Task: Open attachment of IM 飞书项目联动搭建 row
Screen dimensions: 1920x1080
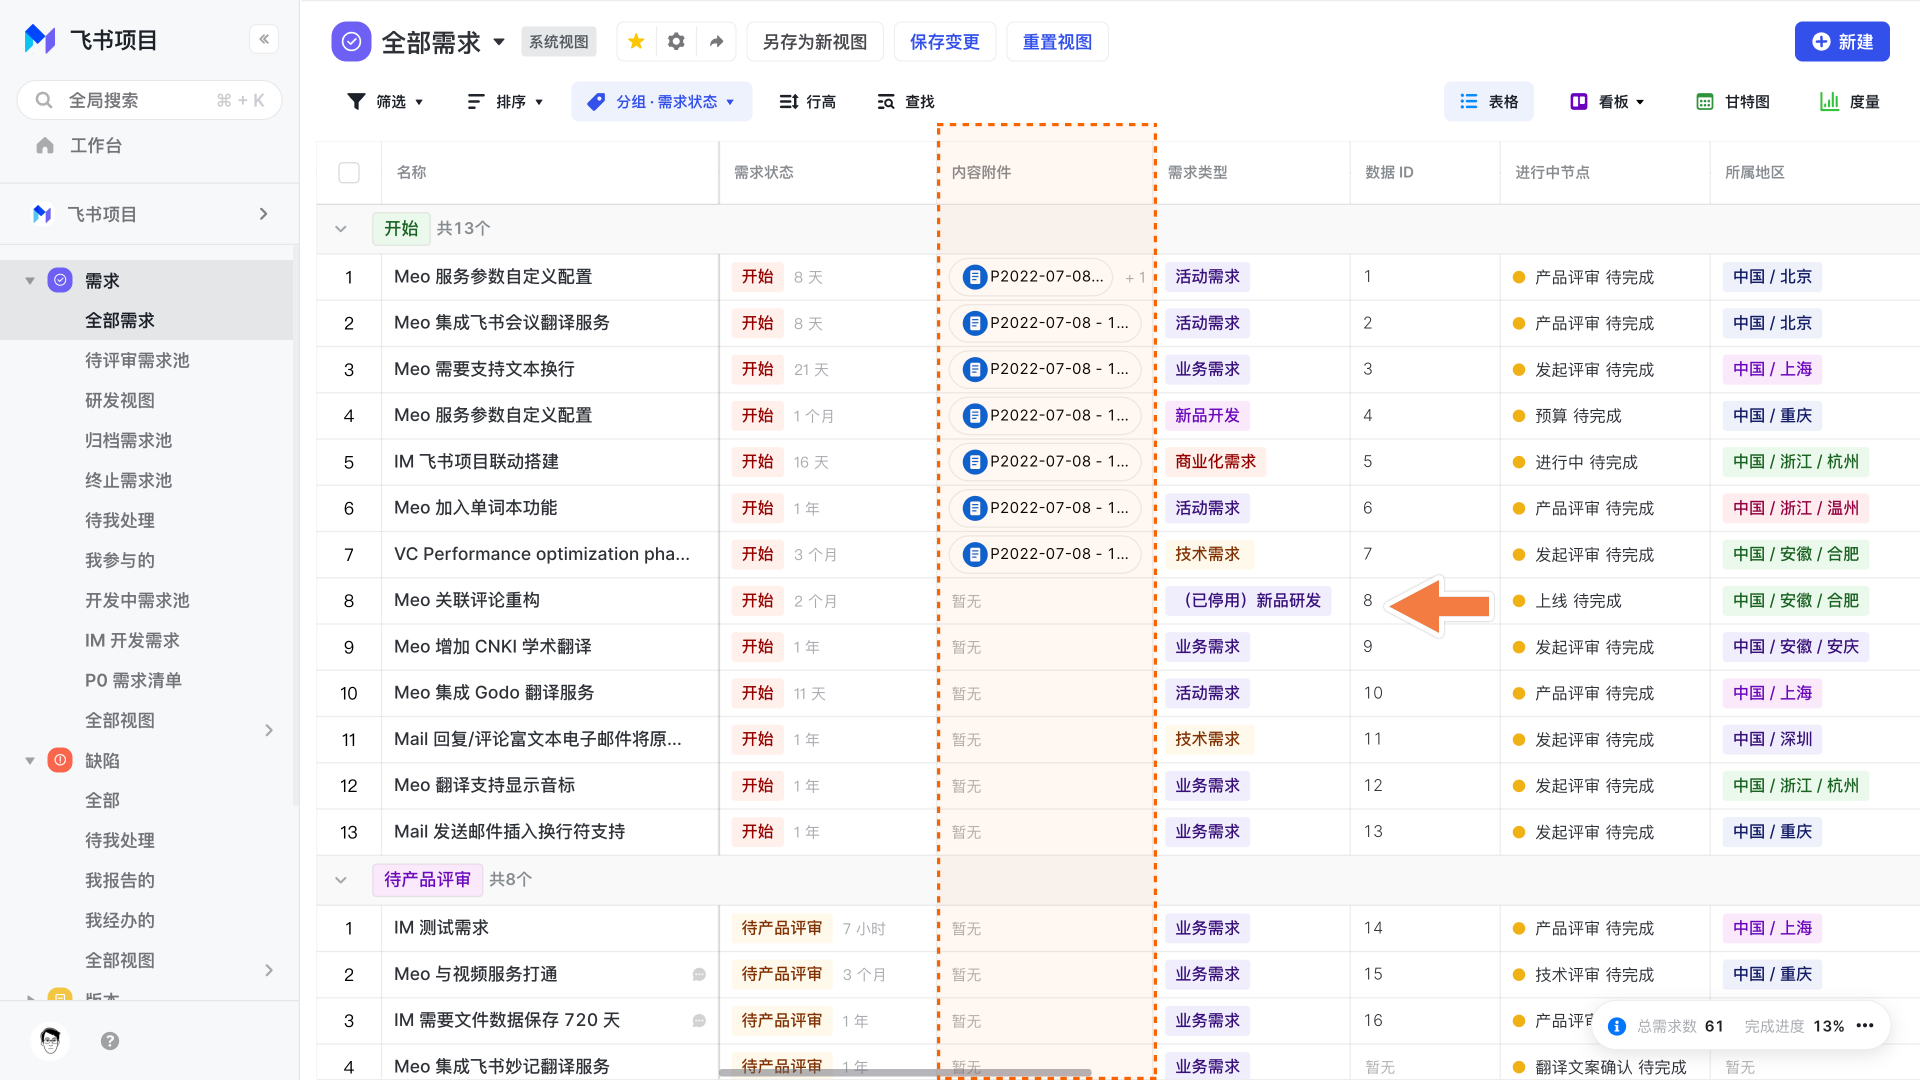Action: pyautogui.click(x=1045, y=462)
